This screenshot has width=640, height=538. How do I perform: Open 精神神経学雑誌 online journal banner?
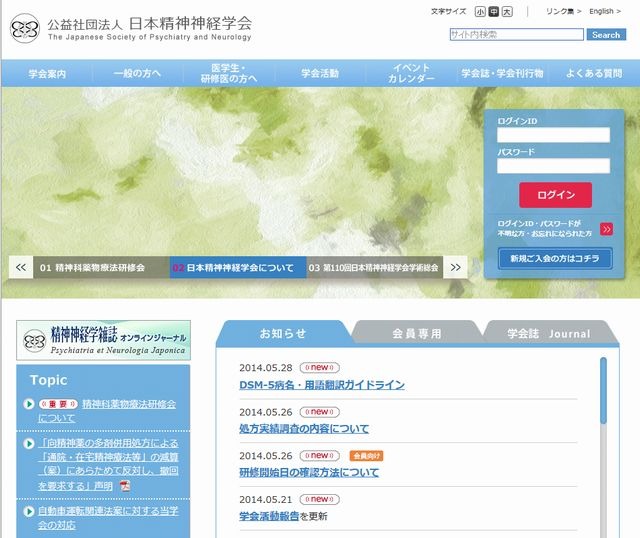pyautogui.click(x=103, y=340)
